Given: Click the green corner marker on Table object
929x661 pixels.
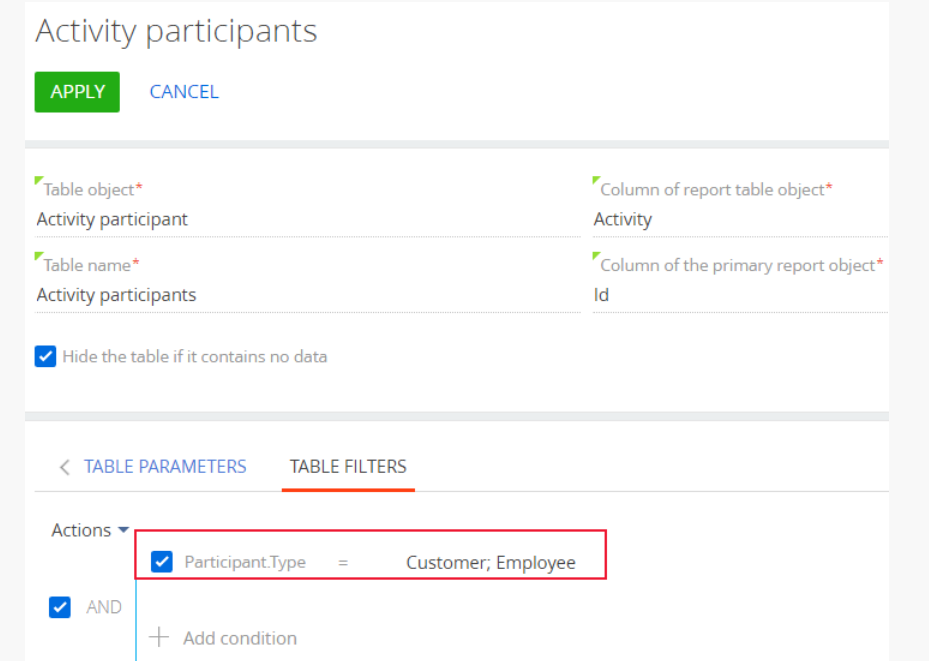Looking at the screenshot, I should point(39,180).
